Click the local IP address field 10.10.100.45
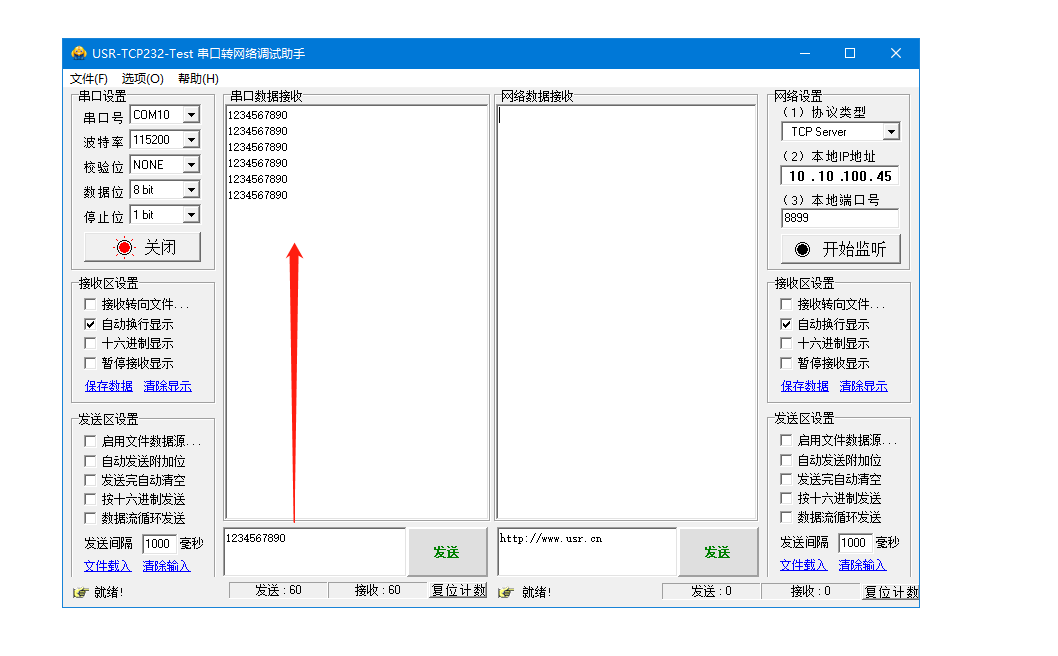The image size is (1058, 656). 840,176
